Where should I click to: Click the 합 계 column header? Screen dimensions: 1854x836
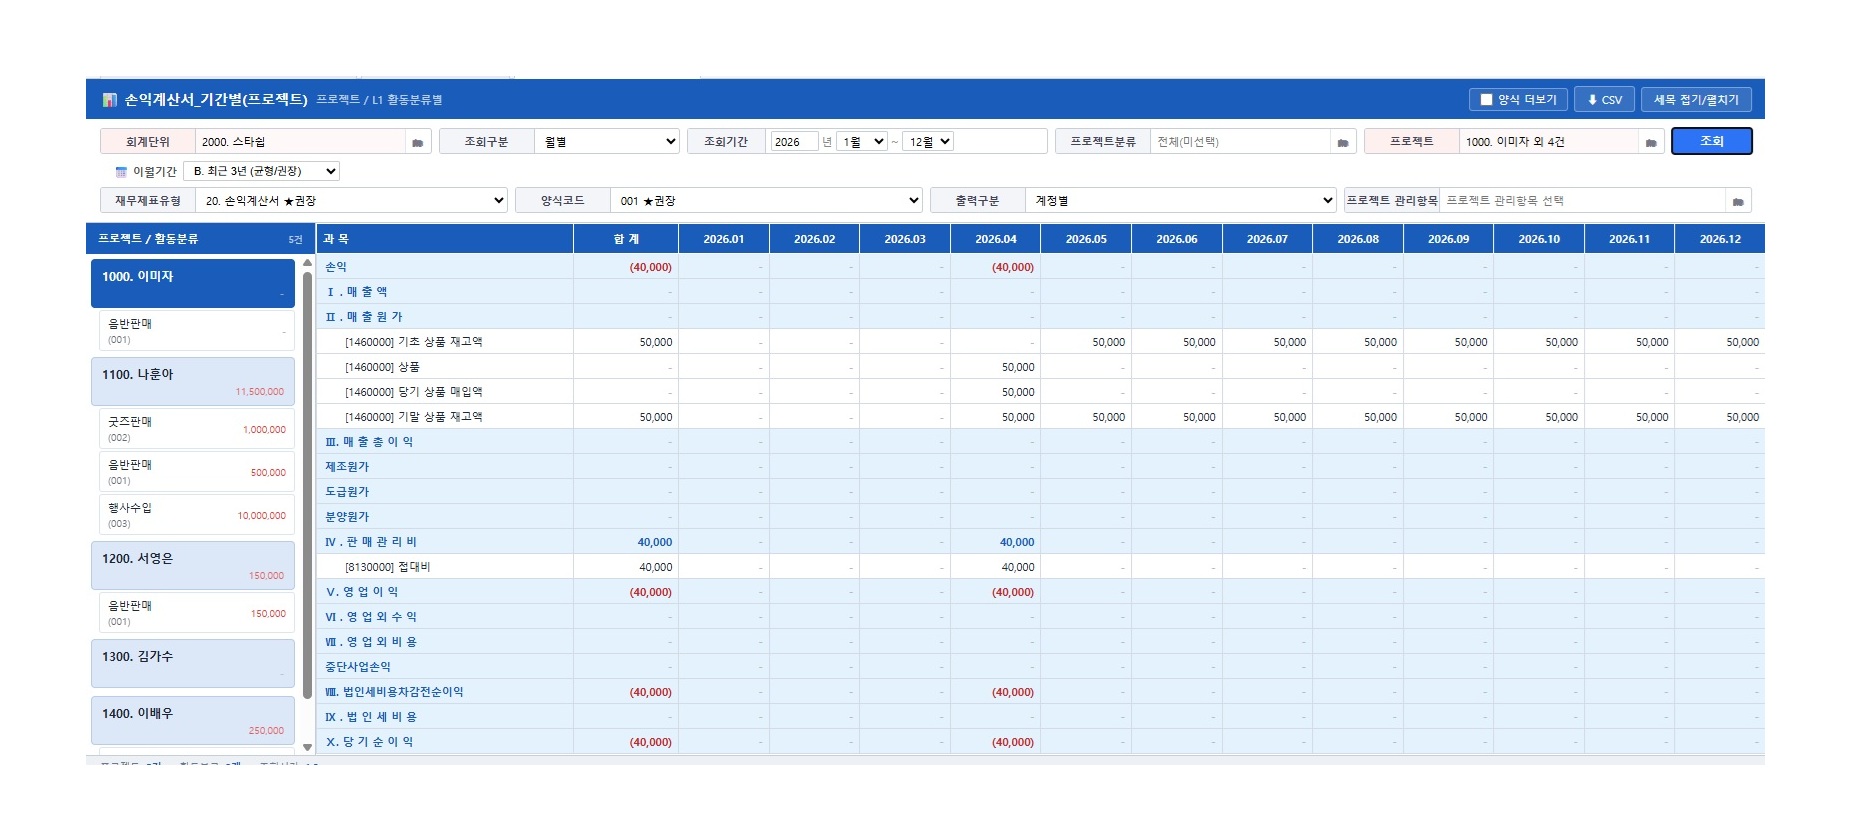click(x=626, y=239)
